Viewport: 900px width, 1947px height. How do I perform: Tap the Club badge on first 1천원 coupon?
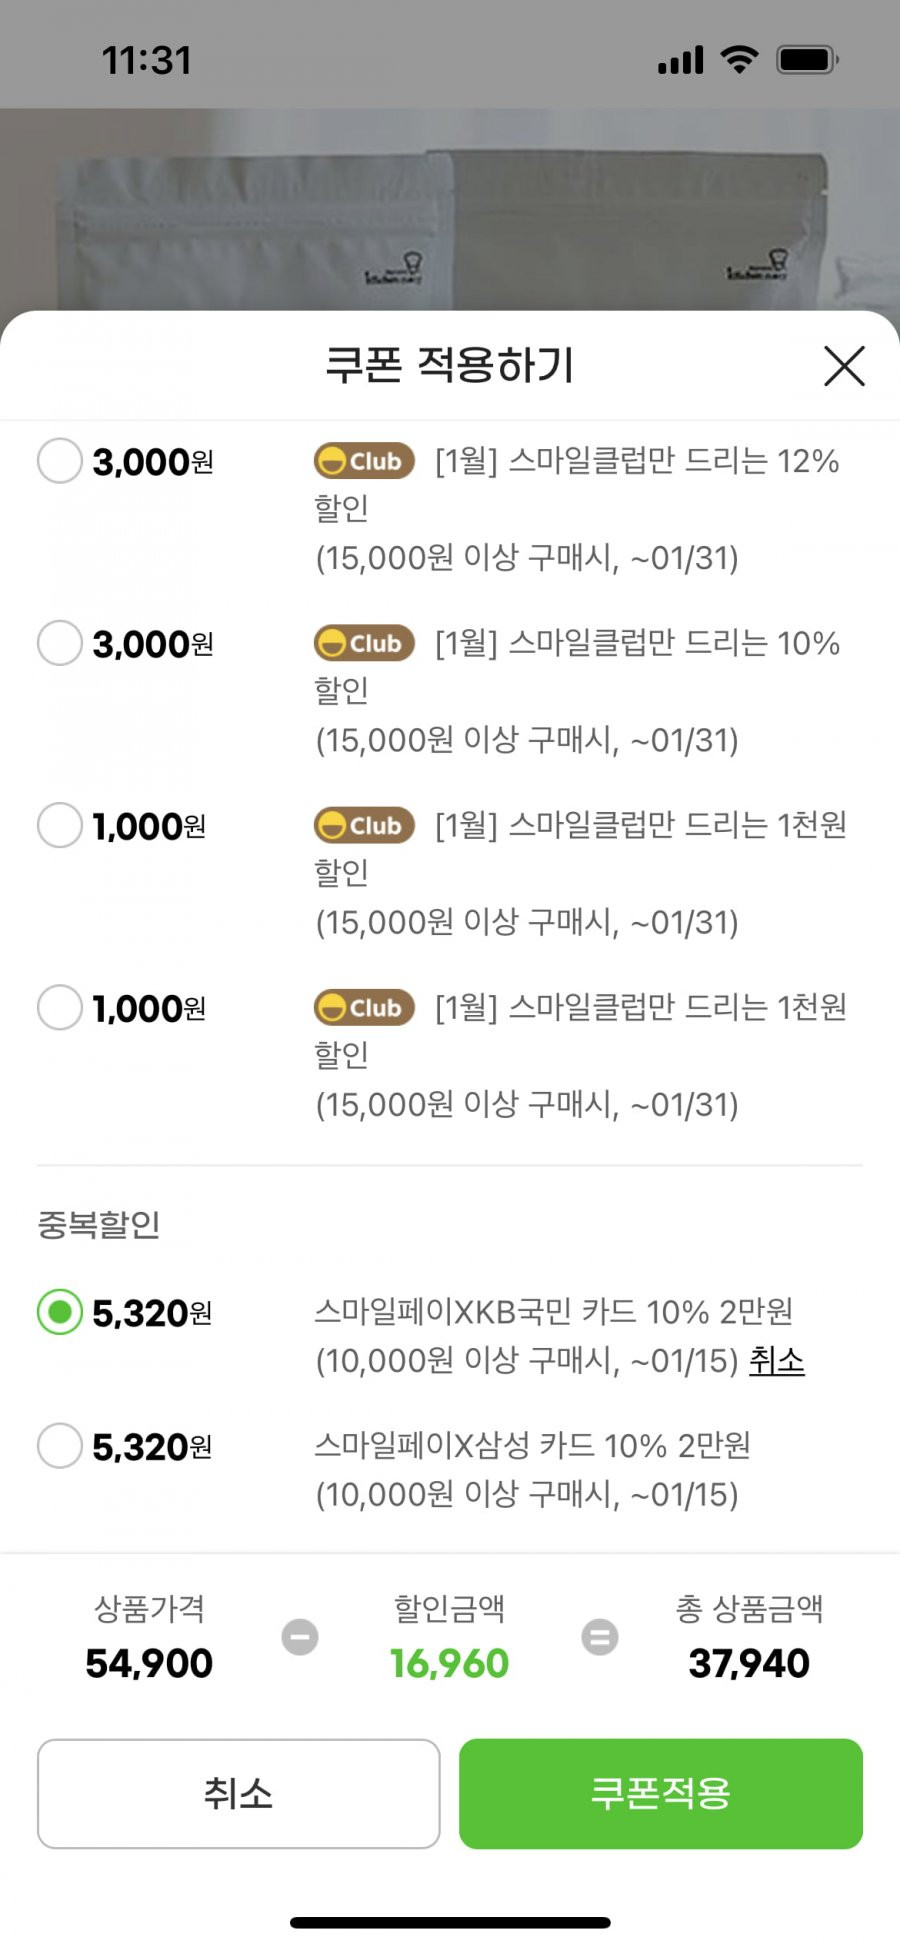[364, 825]
